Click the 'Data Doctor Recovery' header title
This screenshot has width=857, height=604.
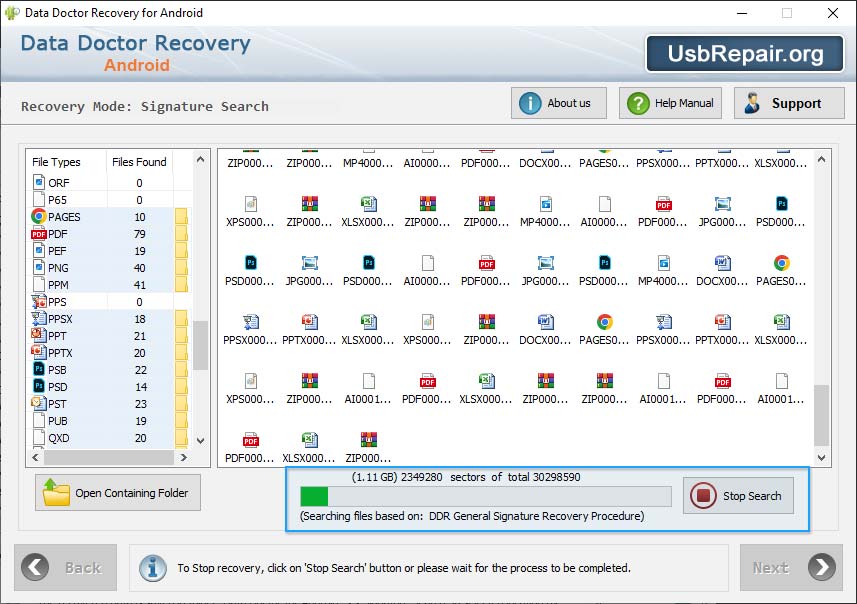click(136, 43)
